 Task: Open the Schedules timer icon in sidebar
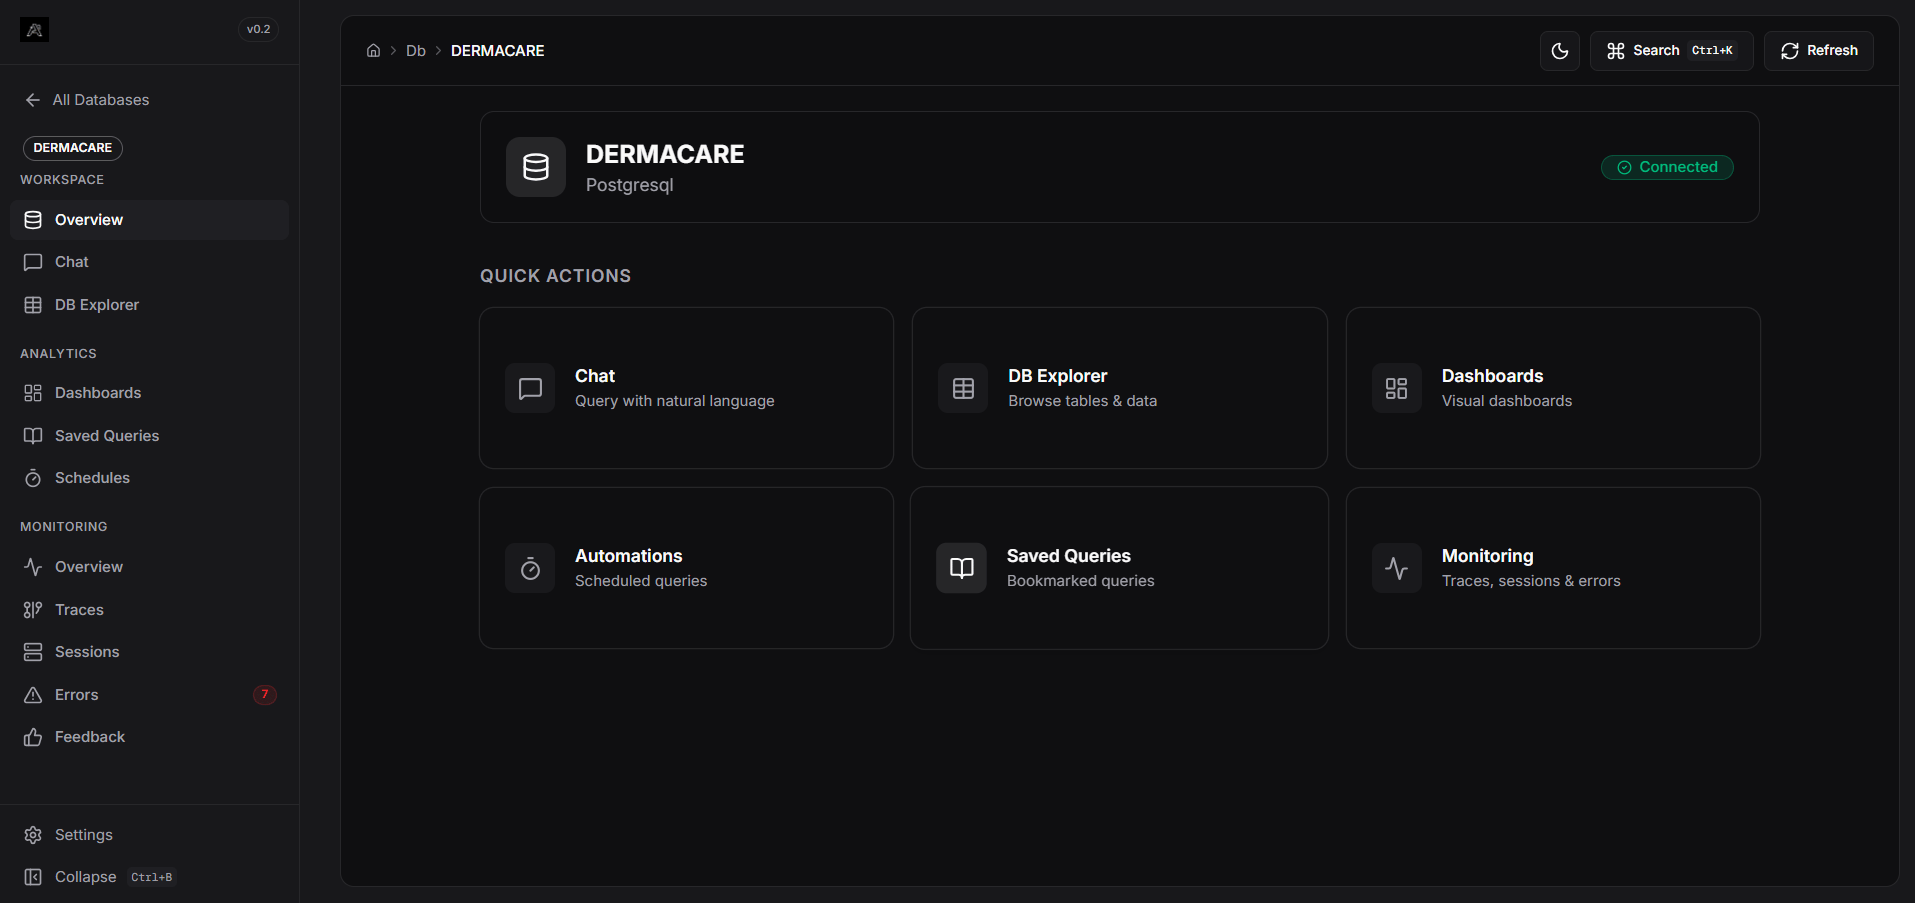tap(33, 478)
